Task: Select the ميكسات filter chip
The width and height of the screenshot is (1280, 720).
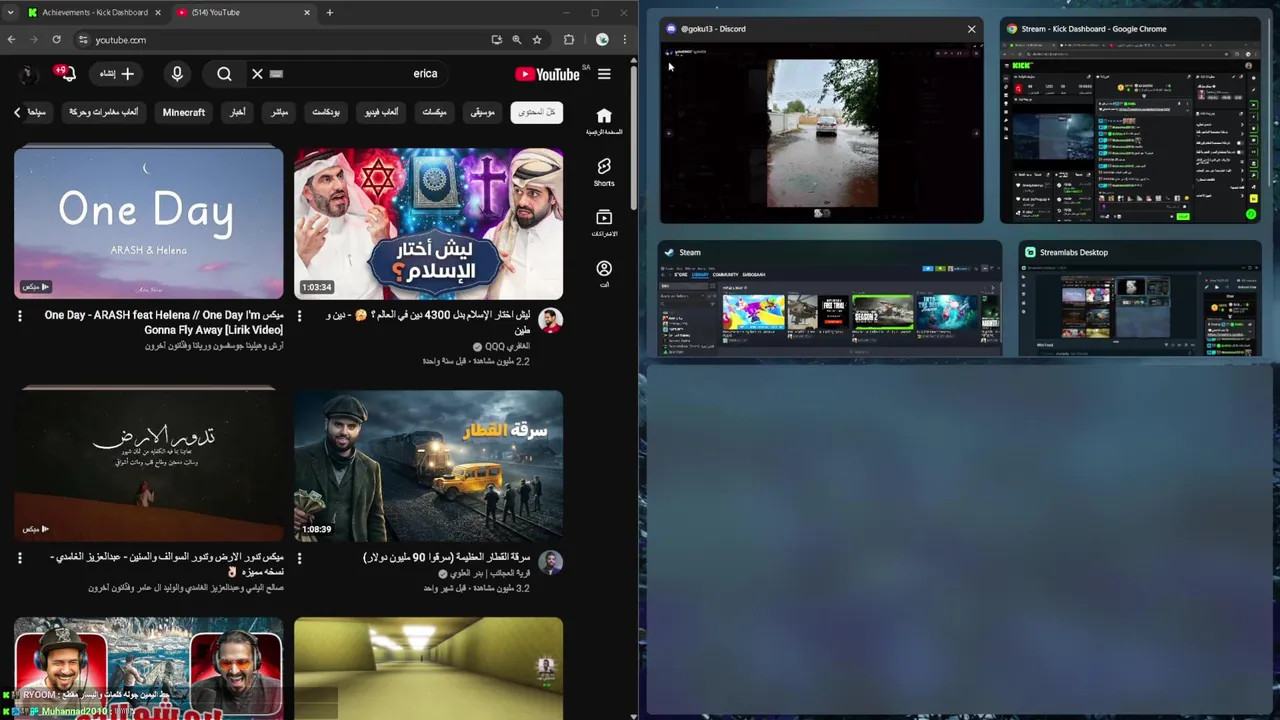Action: click(434, 112)
